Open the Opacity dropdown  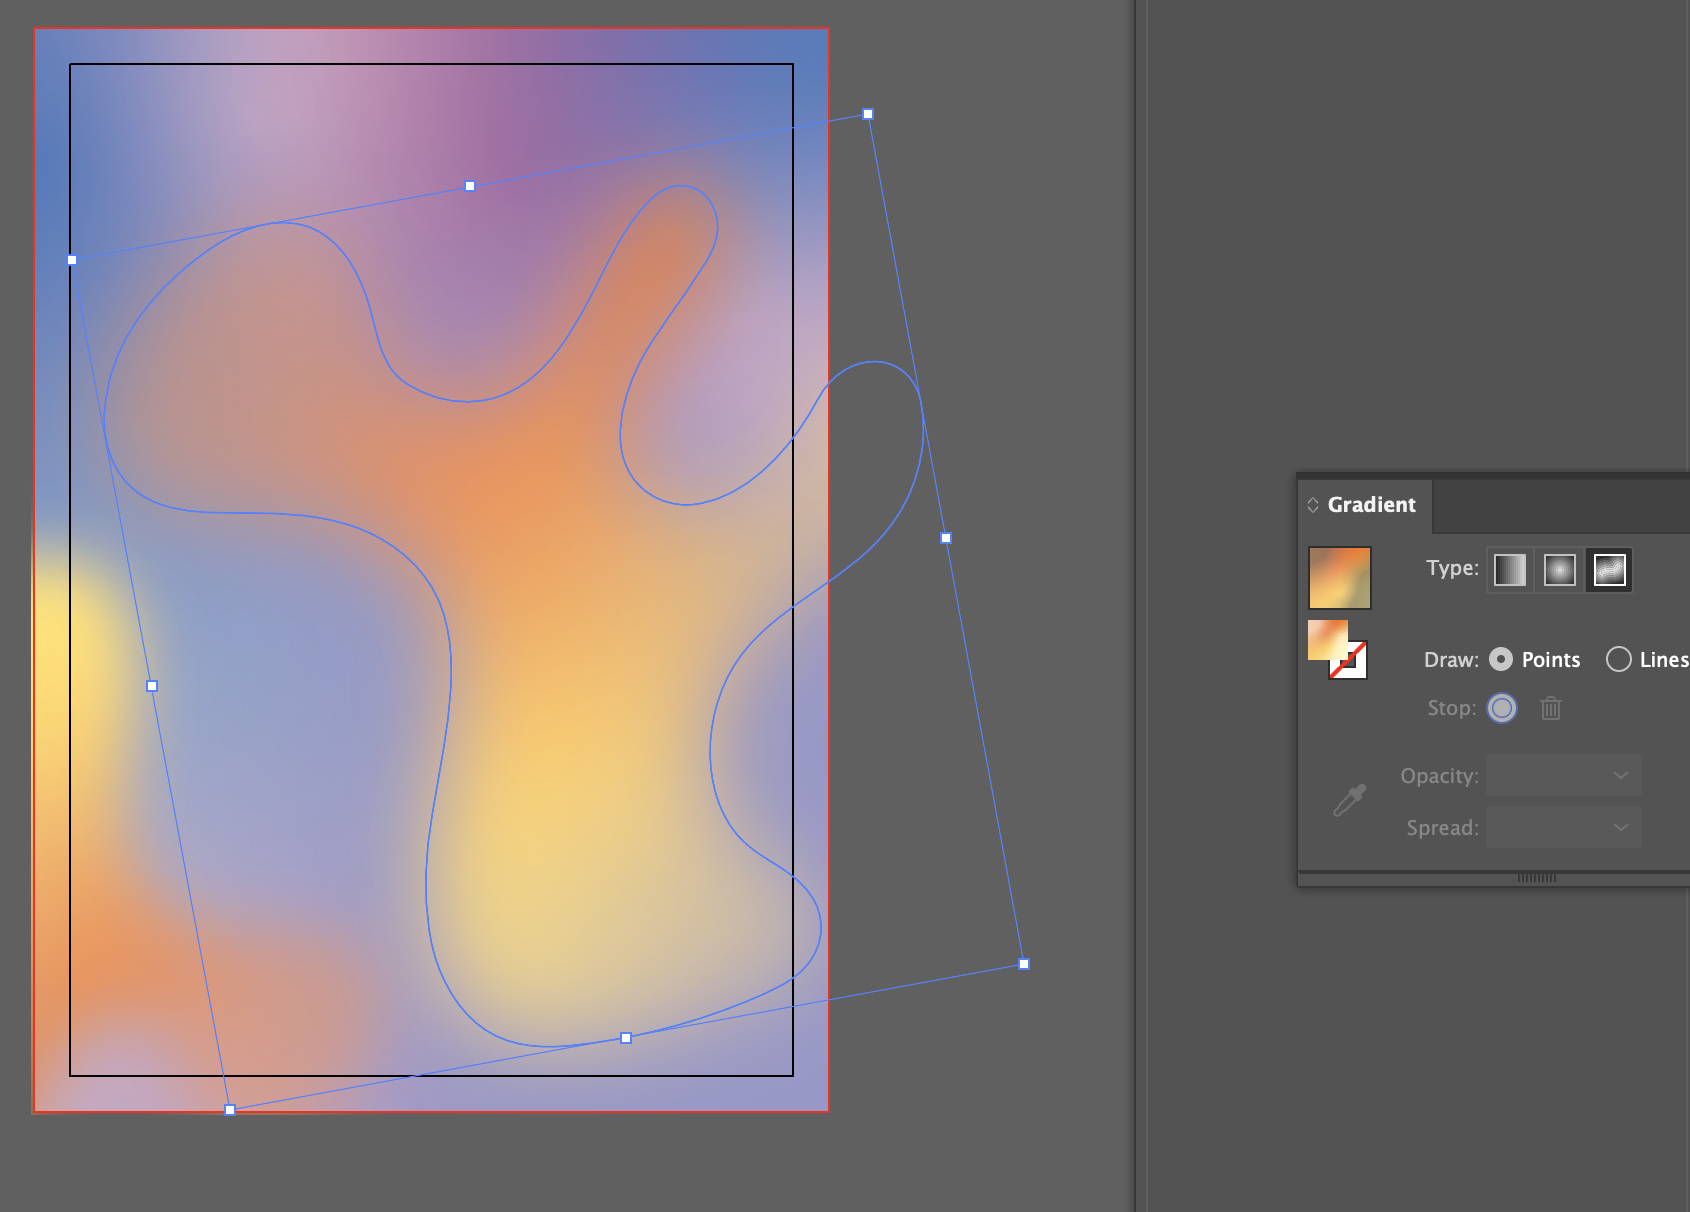click(1563, 775)
